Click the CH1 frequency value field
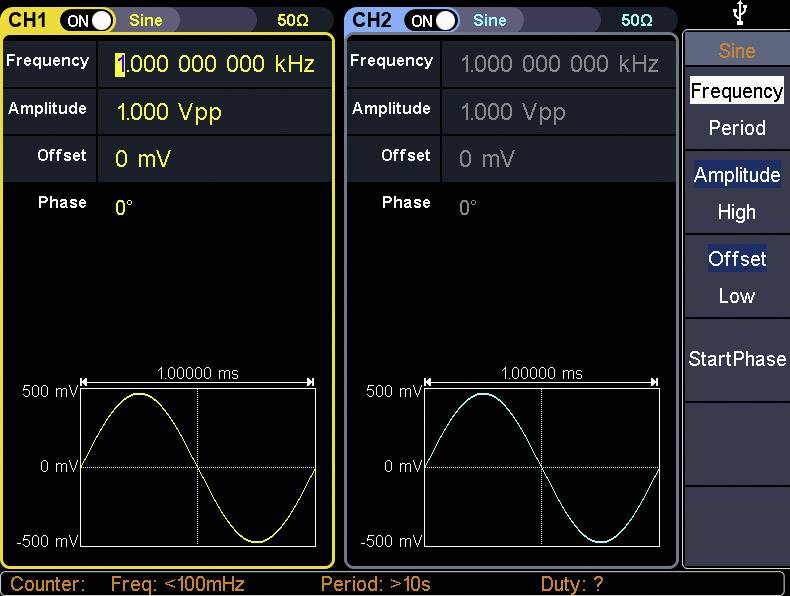 pyautogui.click(x=215, y=65)
